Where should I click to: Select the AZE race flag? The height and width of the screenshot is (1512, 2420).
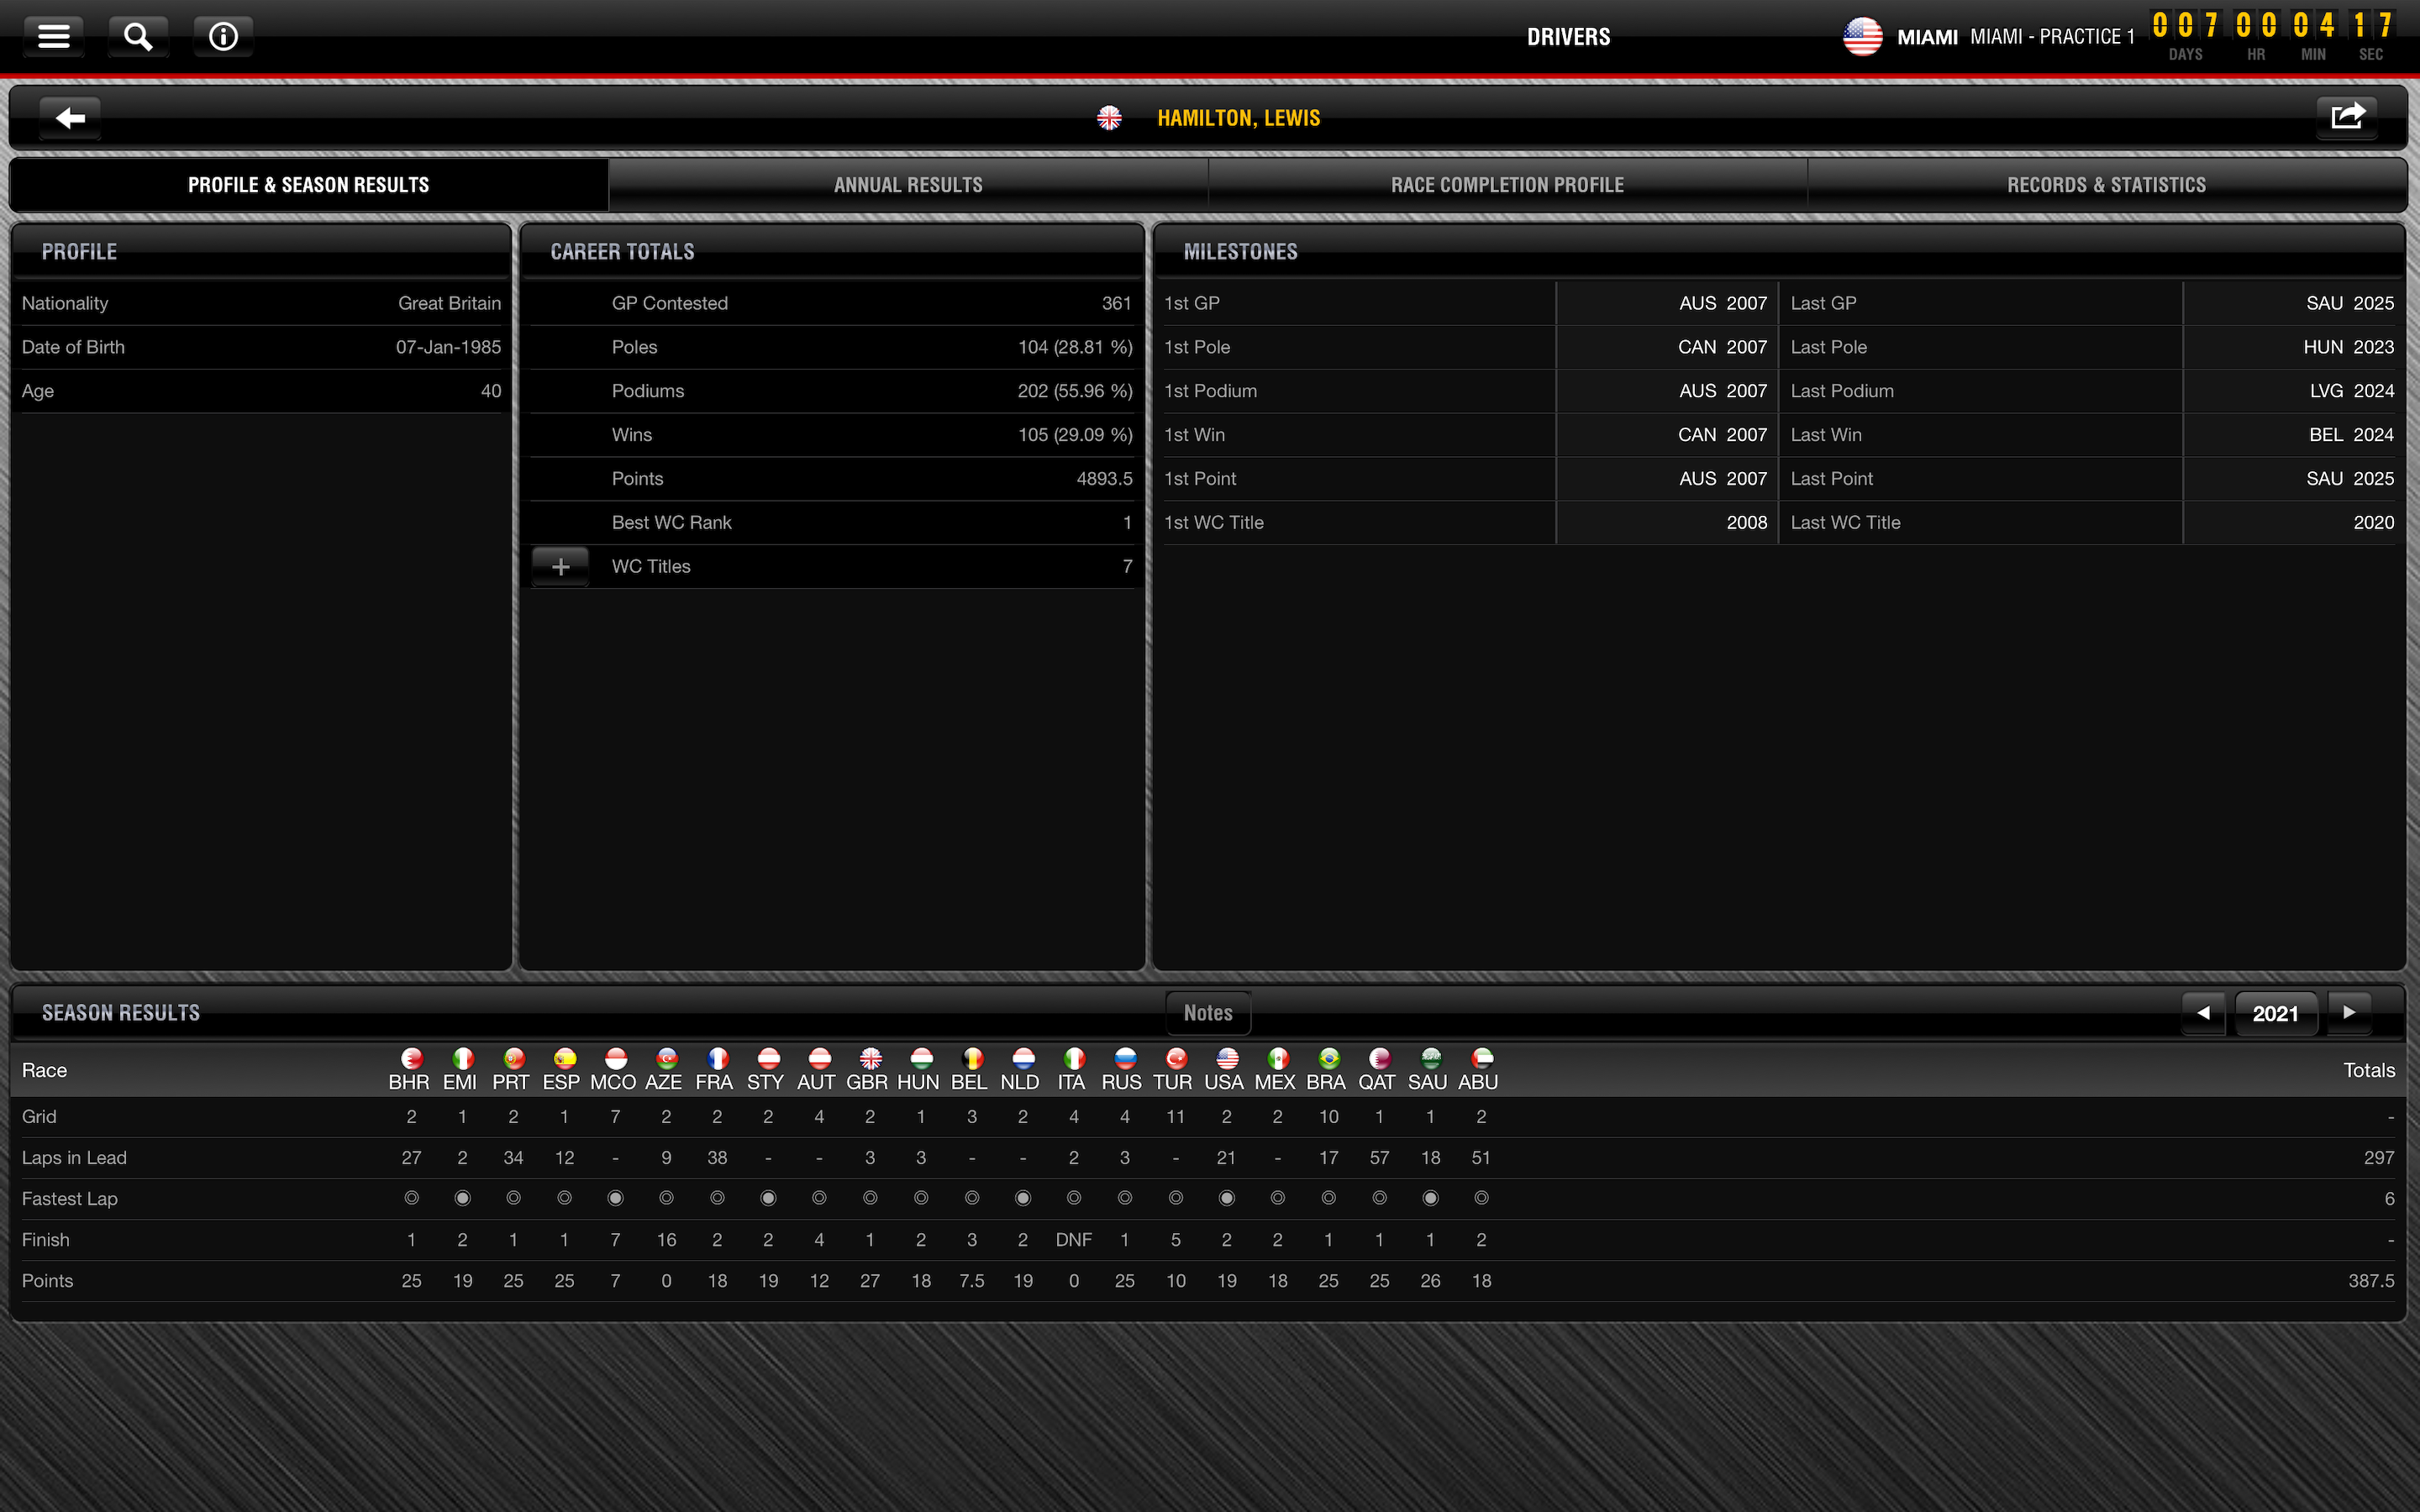[x=667, y=1058]
